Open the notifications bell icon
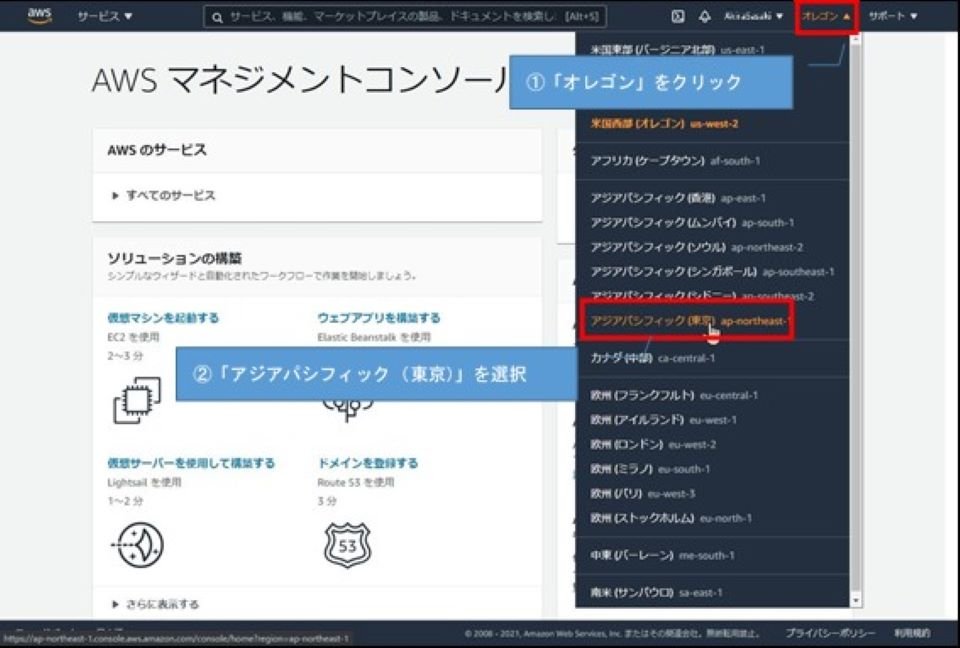960x648 pixels. [x=705, y=17]
